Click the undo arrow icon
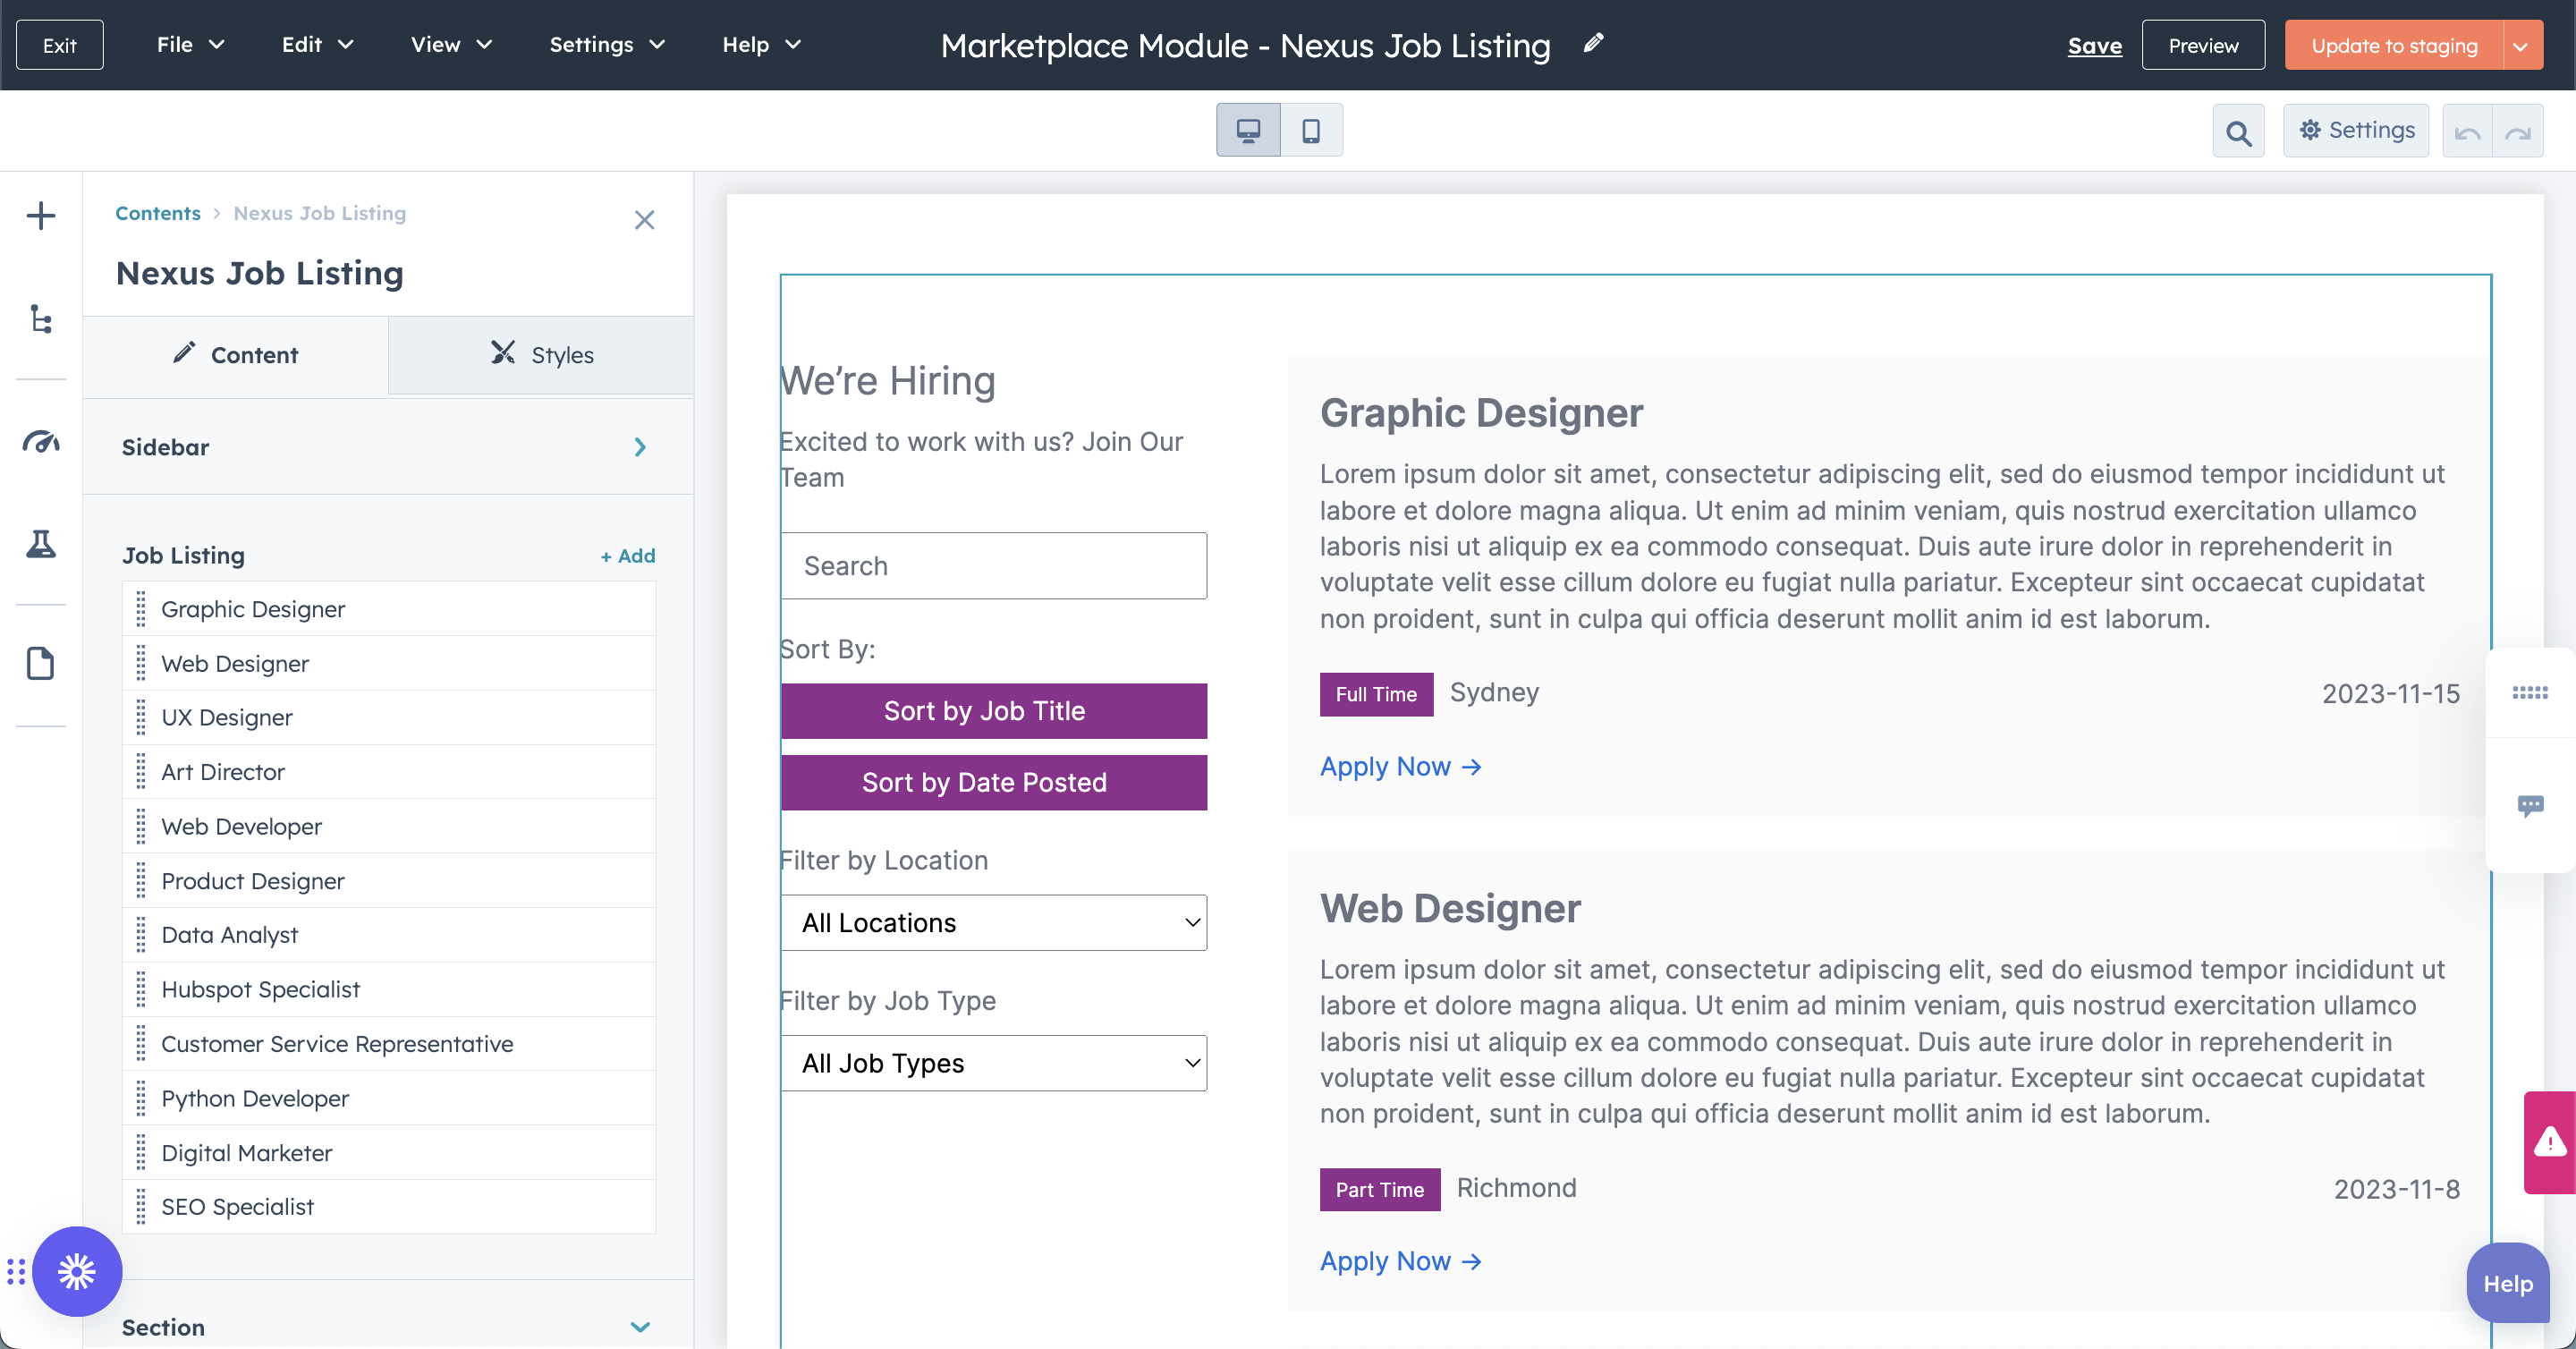The width and height of the screenshot is (2576, 1349). coord(2467,131)
